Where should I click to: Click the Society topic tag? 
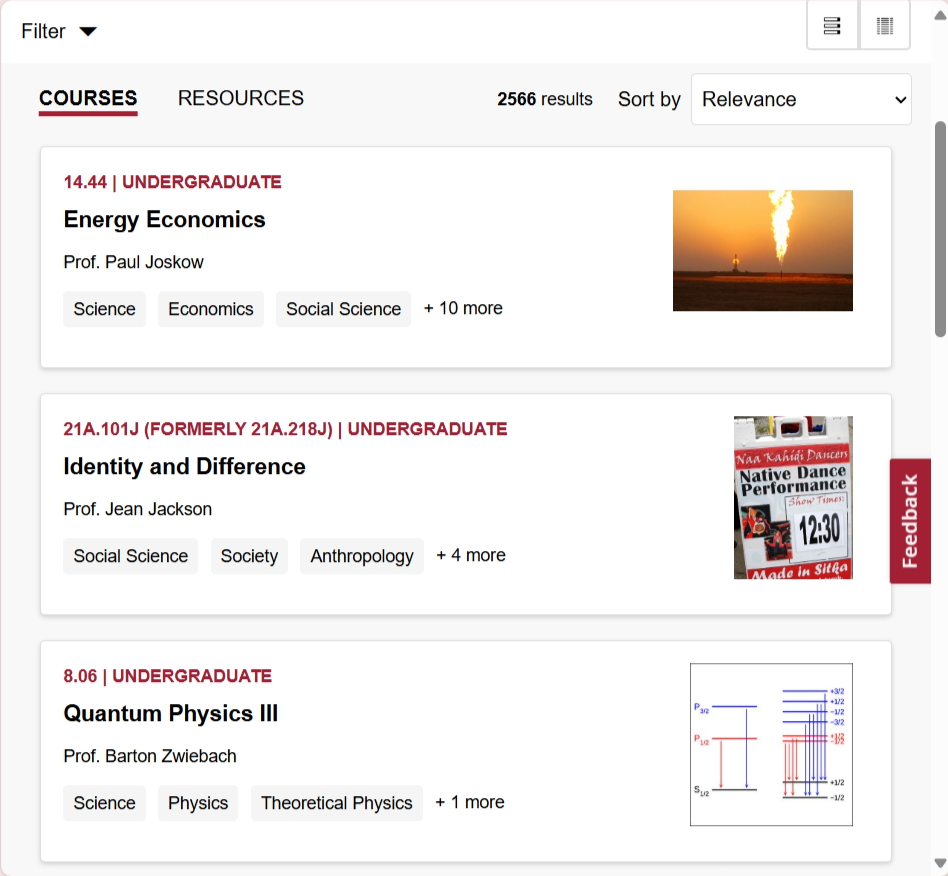[249, 556]
